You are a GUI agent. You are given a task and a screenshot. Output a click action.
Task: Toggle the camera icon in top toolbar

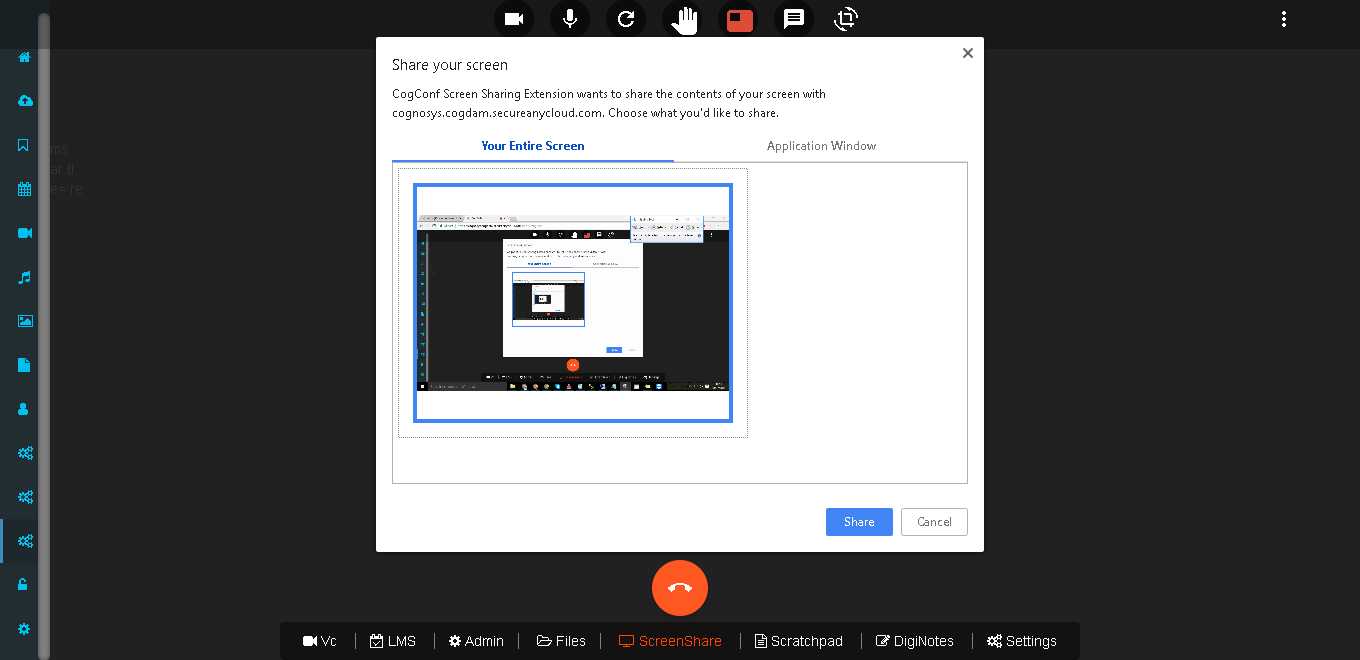pyautogui.click(x=514, y=19)
